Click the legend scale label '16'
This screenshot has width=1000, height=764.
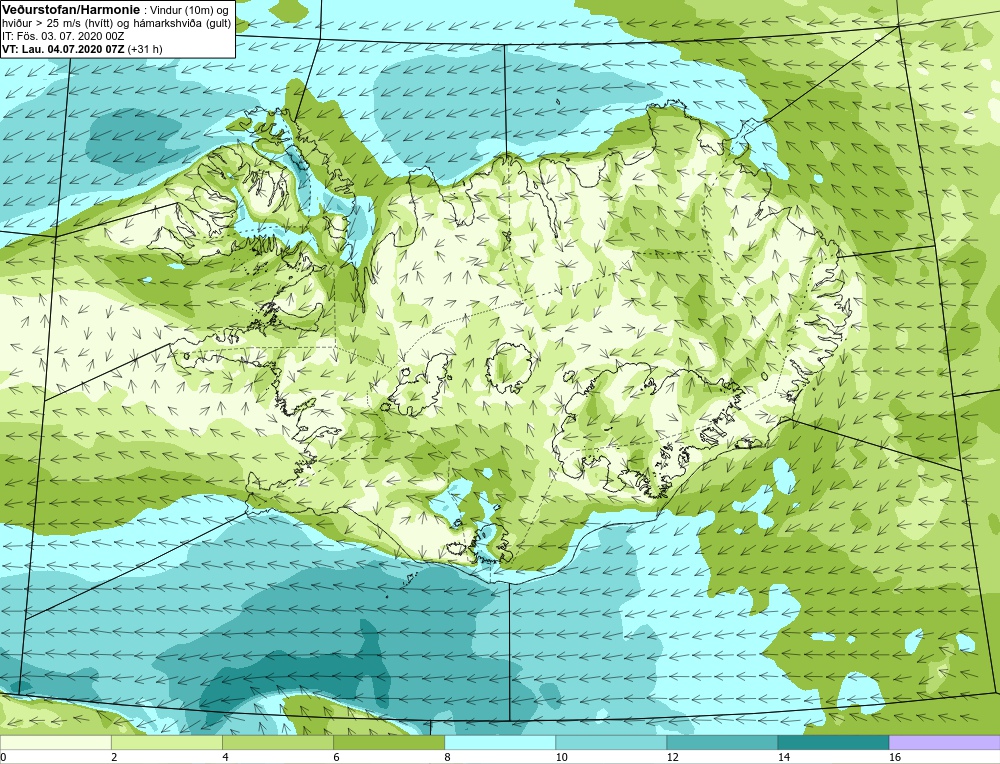[895, 757]
